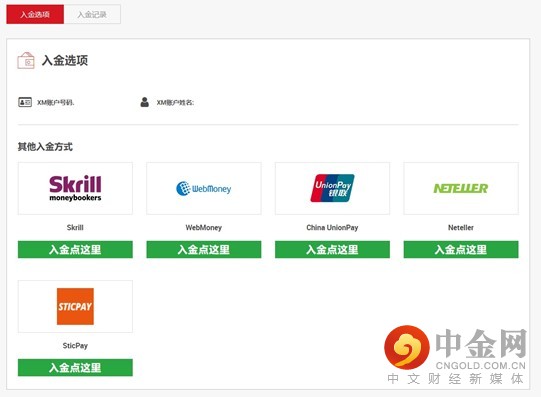Click the 入金选项 page heading text
This screenshot has width=541, height=397.
[x=65, y=61]
